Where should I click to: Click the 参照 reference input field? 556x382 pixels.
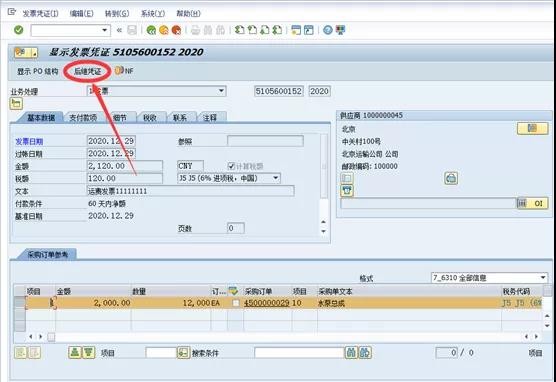[265, 141]
